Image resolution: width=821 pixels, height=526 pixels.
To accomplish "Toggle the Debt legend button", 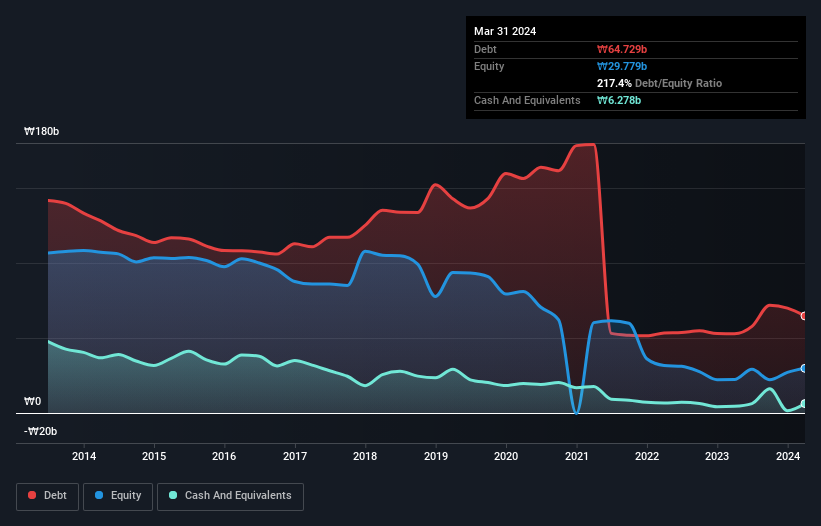I will 47,496.
